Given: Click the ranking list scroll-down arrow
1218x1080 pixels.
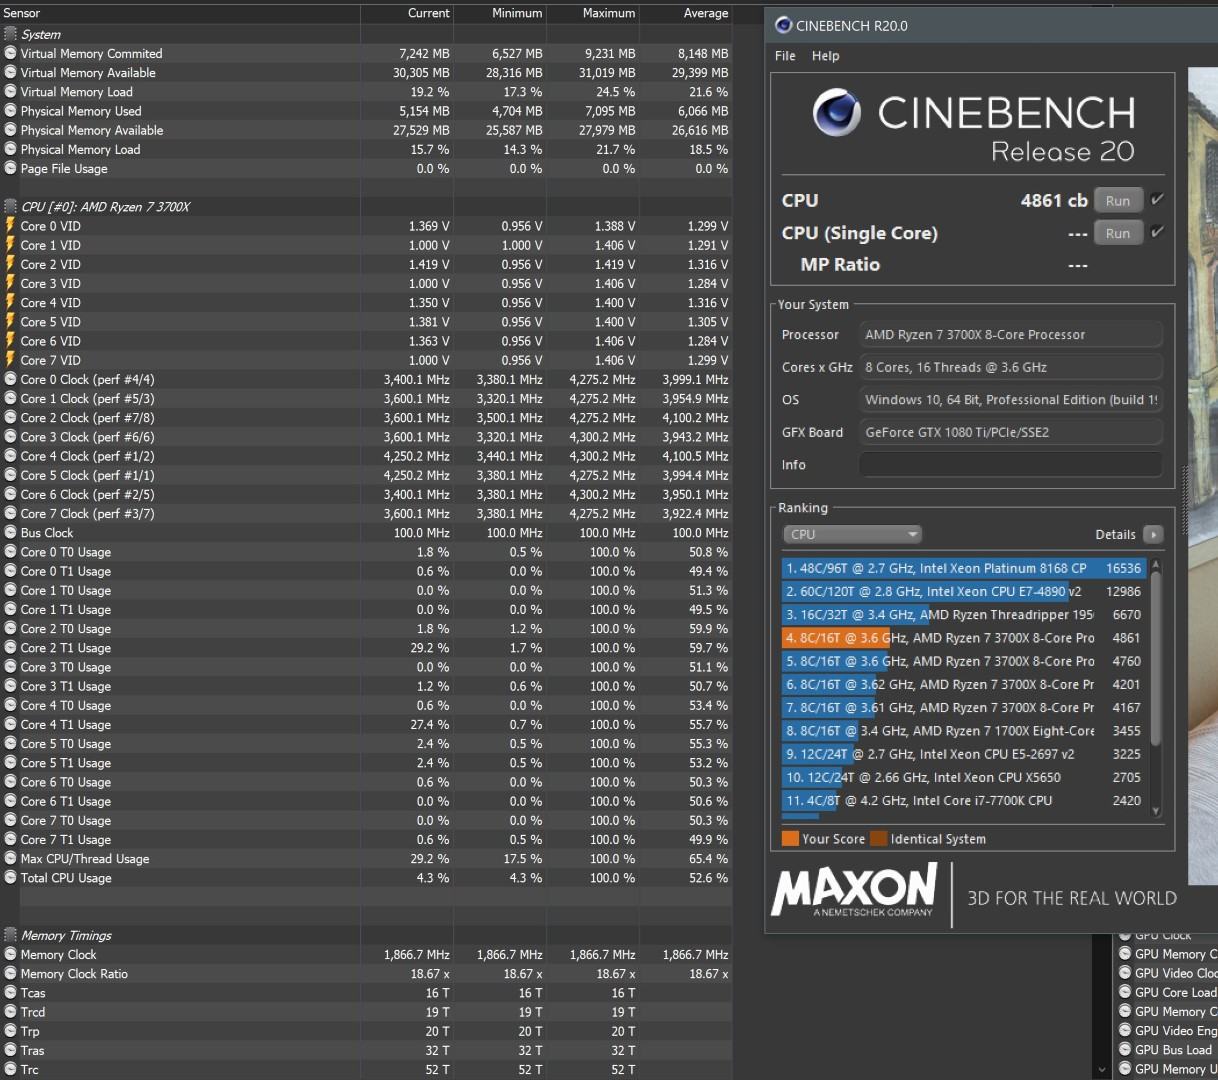Looking at the screenshot, I should [x=1156, y=812].
